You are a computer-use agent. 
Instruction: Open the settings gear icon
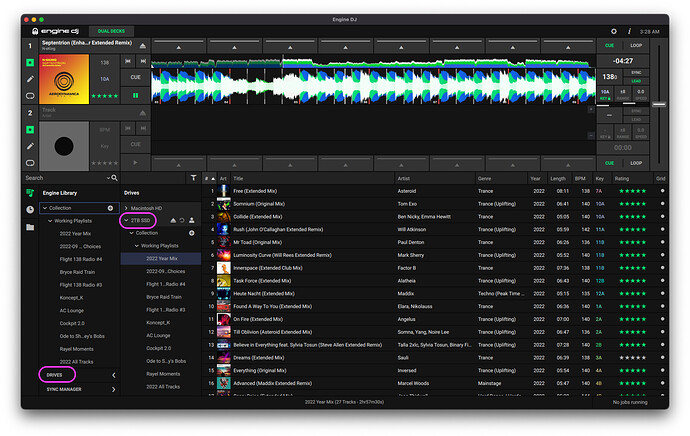pyautogui.click(x=613, y=31)
